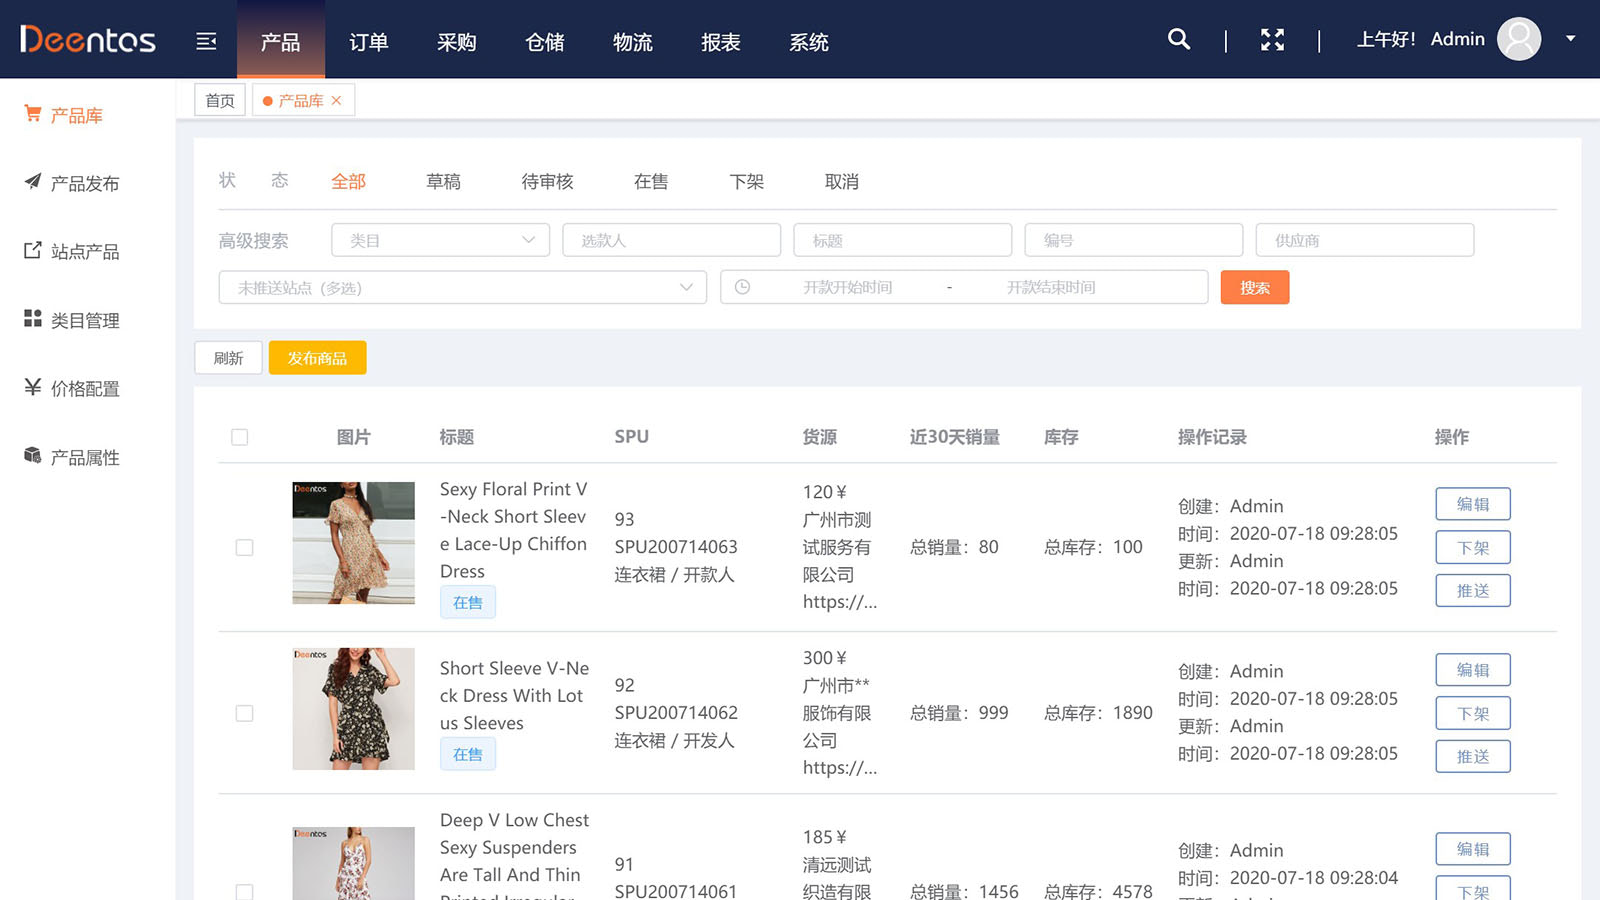The image size is (1600, 900).
Task: Check row for SPU200714063
Action: (x=244, y=547)
